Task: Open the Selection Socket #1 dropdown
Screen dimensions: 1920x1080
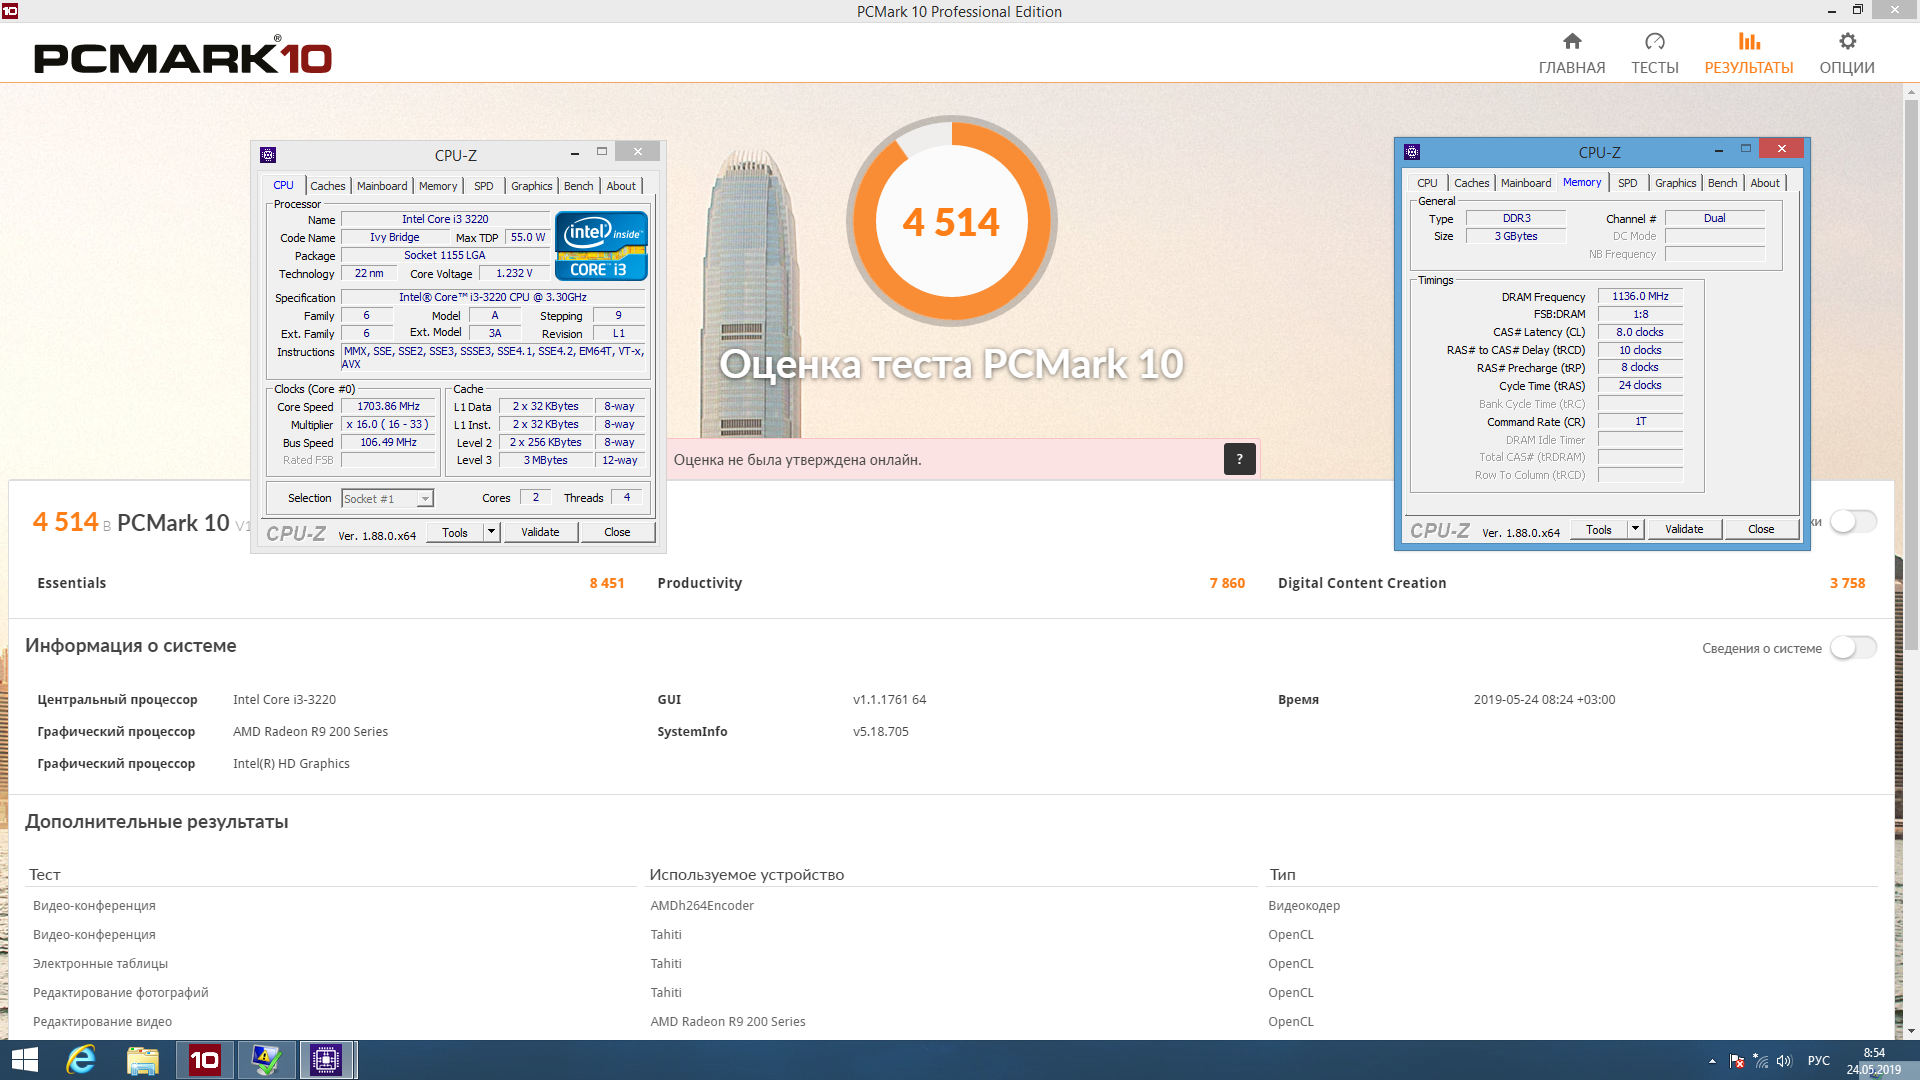Action: tap(387, 498)
